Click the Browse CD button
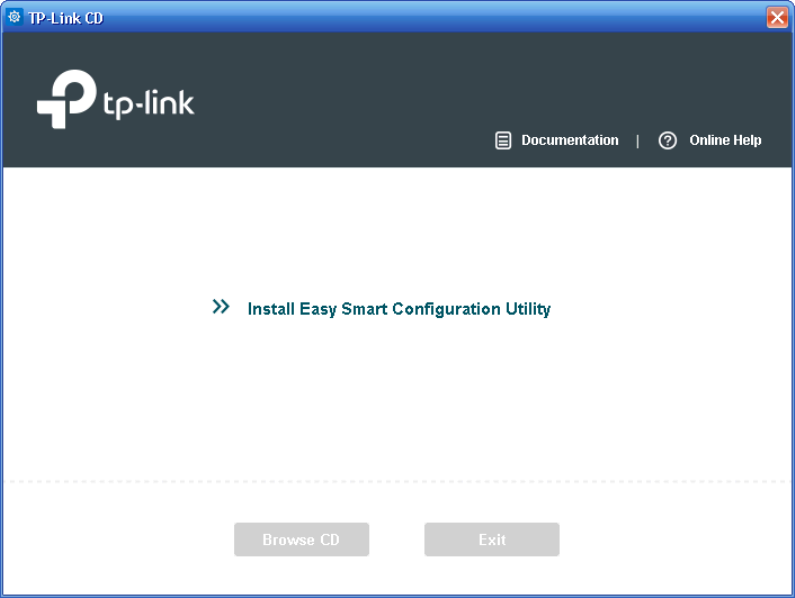This screenshot has height=598, width=795. (x=301, y=539)
